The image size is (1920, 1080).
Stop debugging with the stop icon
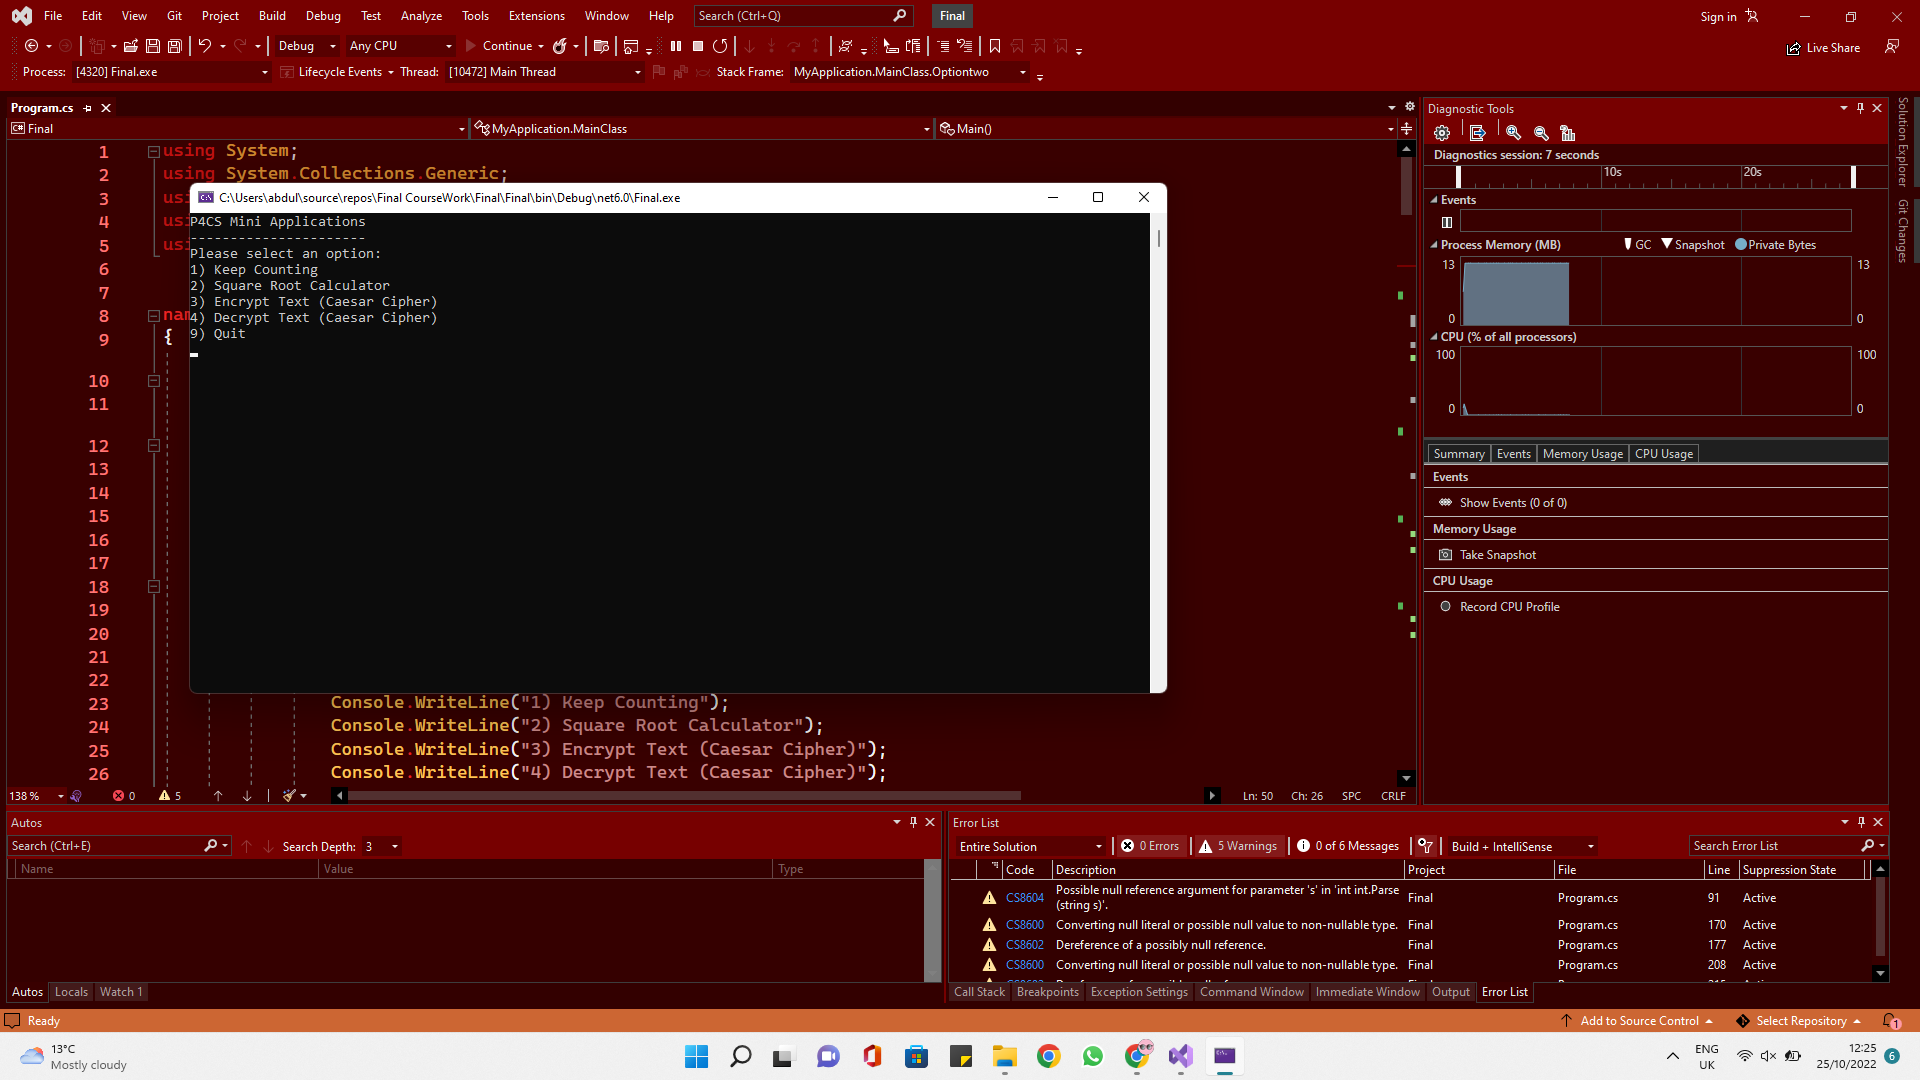(698, 46)
